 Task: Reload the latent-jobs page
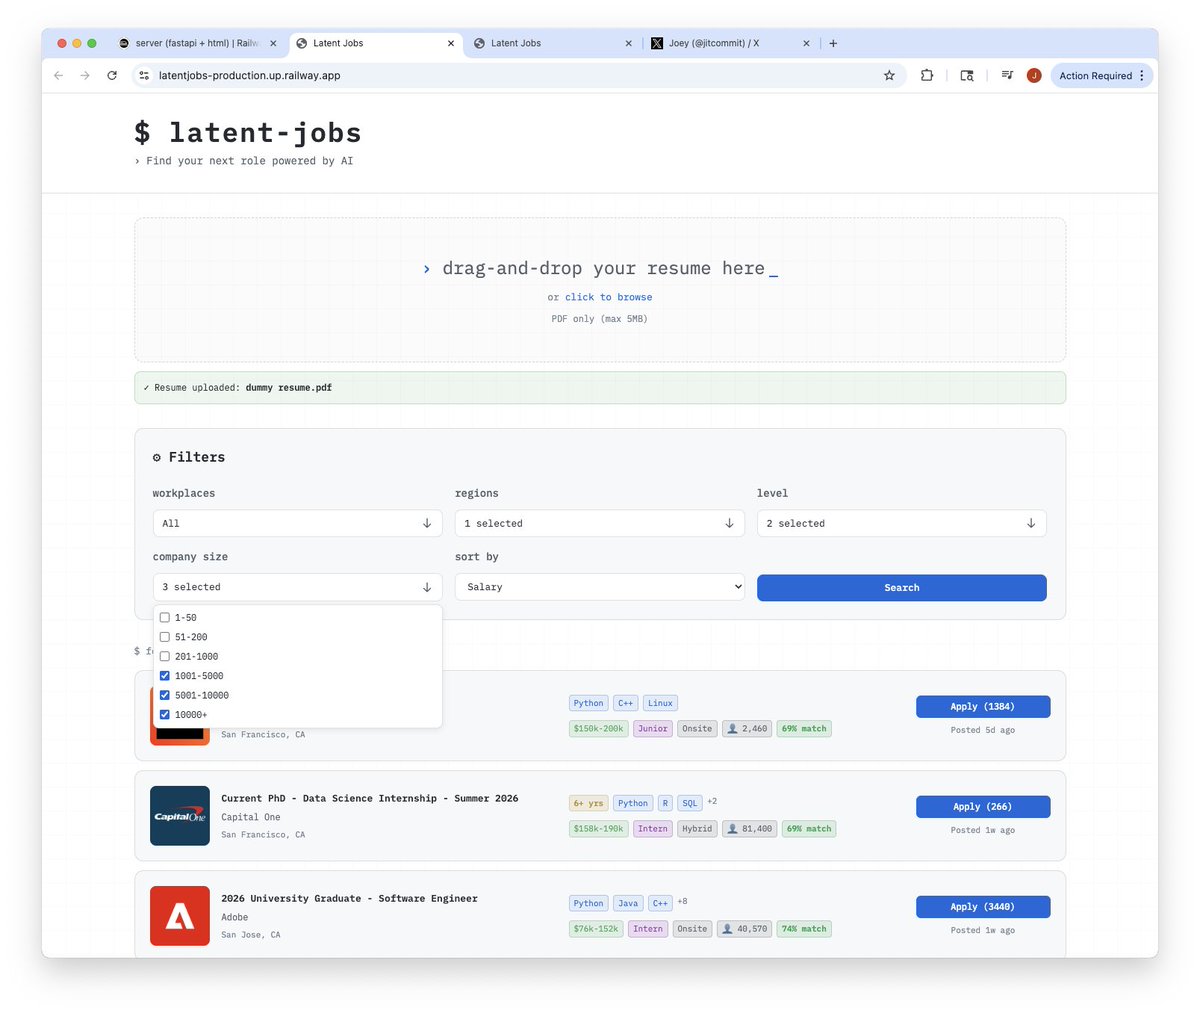point(112,75)
